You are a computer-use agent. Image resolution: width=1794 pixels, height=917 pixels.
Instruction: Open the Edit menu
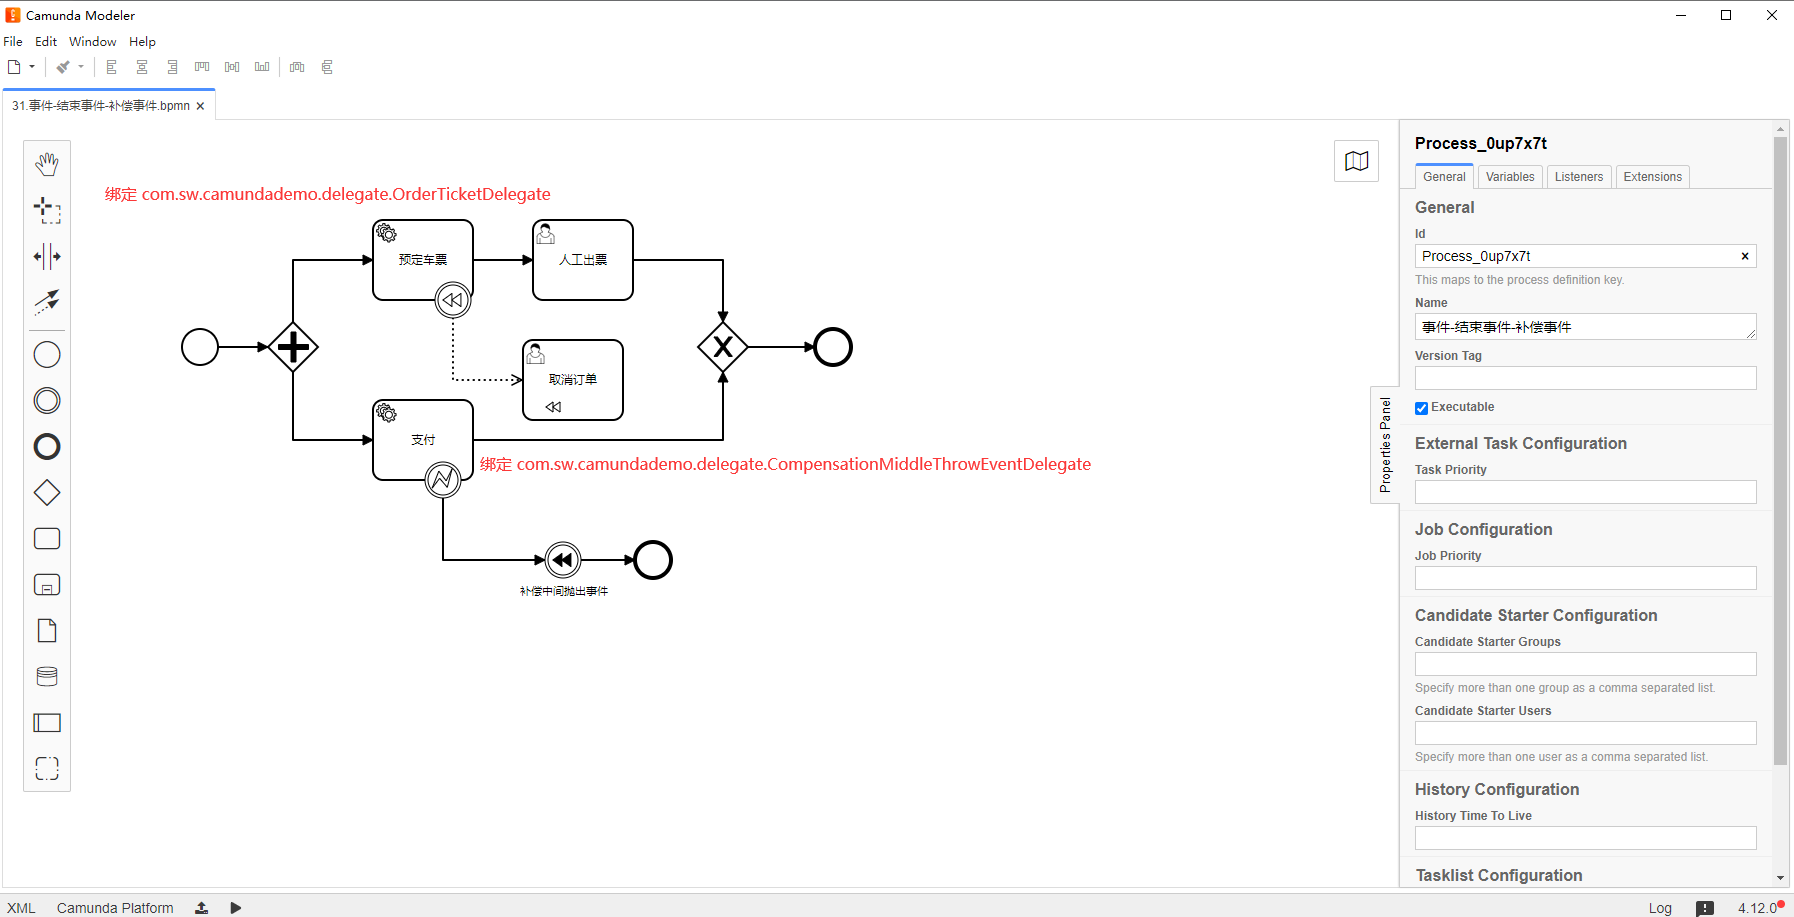46,41
